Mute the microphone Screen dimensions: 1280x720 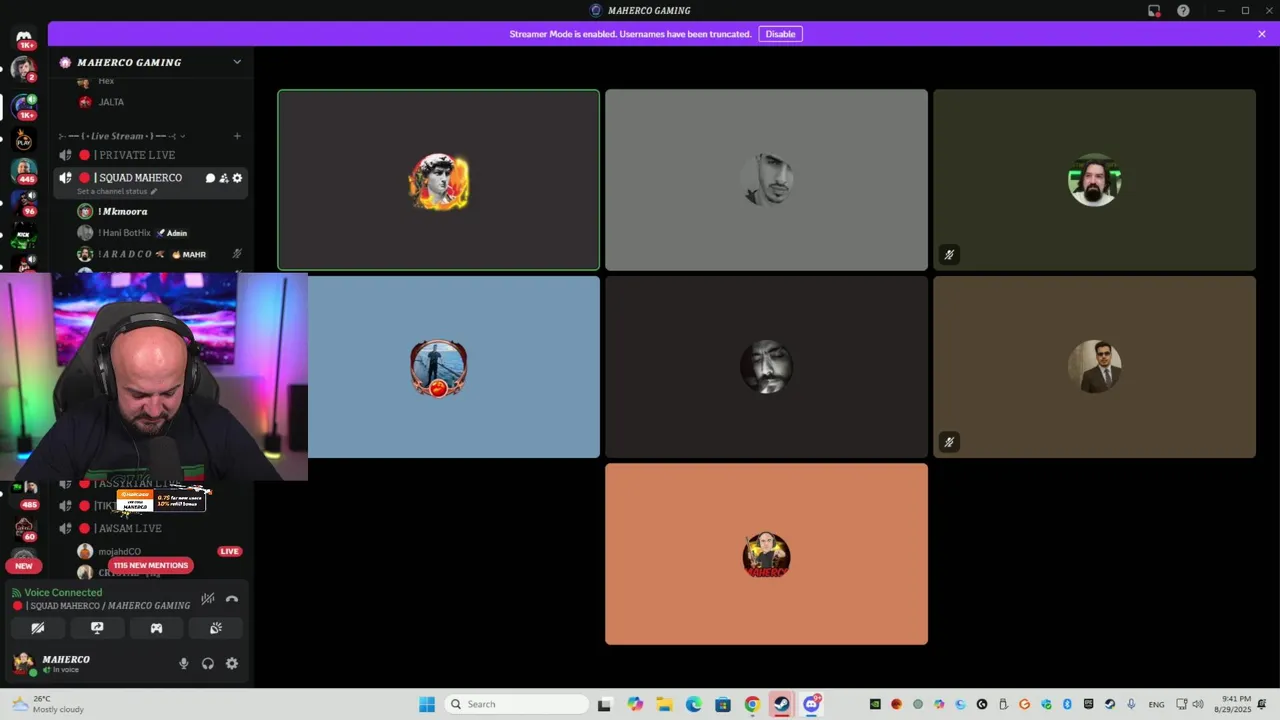point(183,663)
